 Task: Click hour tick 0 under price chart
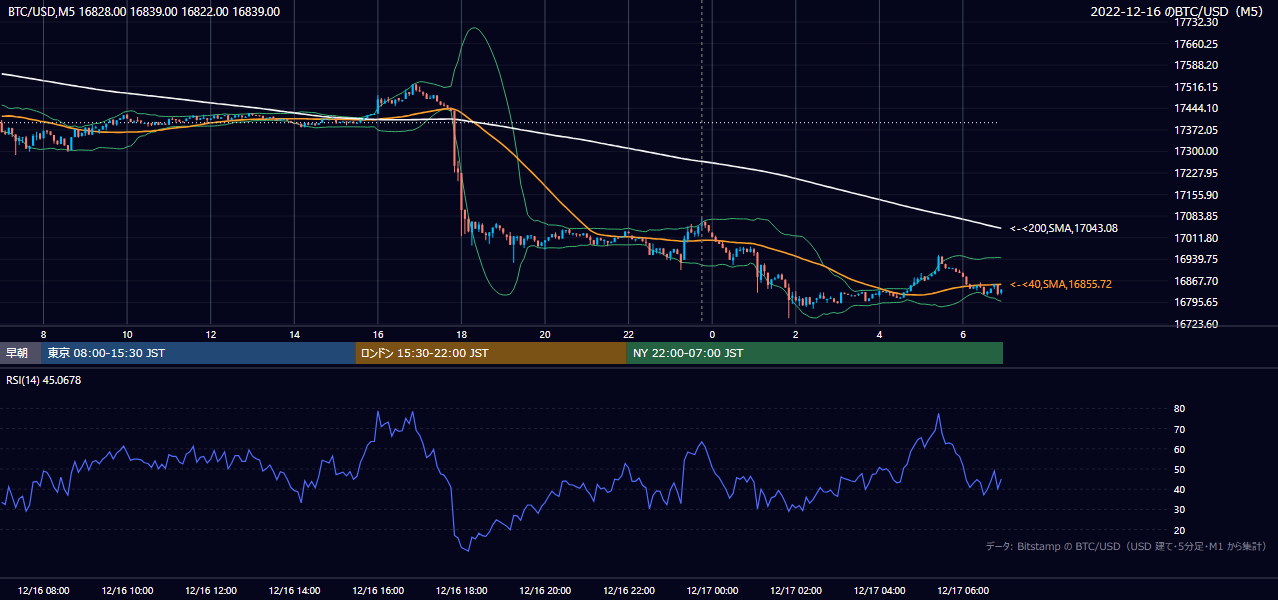712,334
